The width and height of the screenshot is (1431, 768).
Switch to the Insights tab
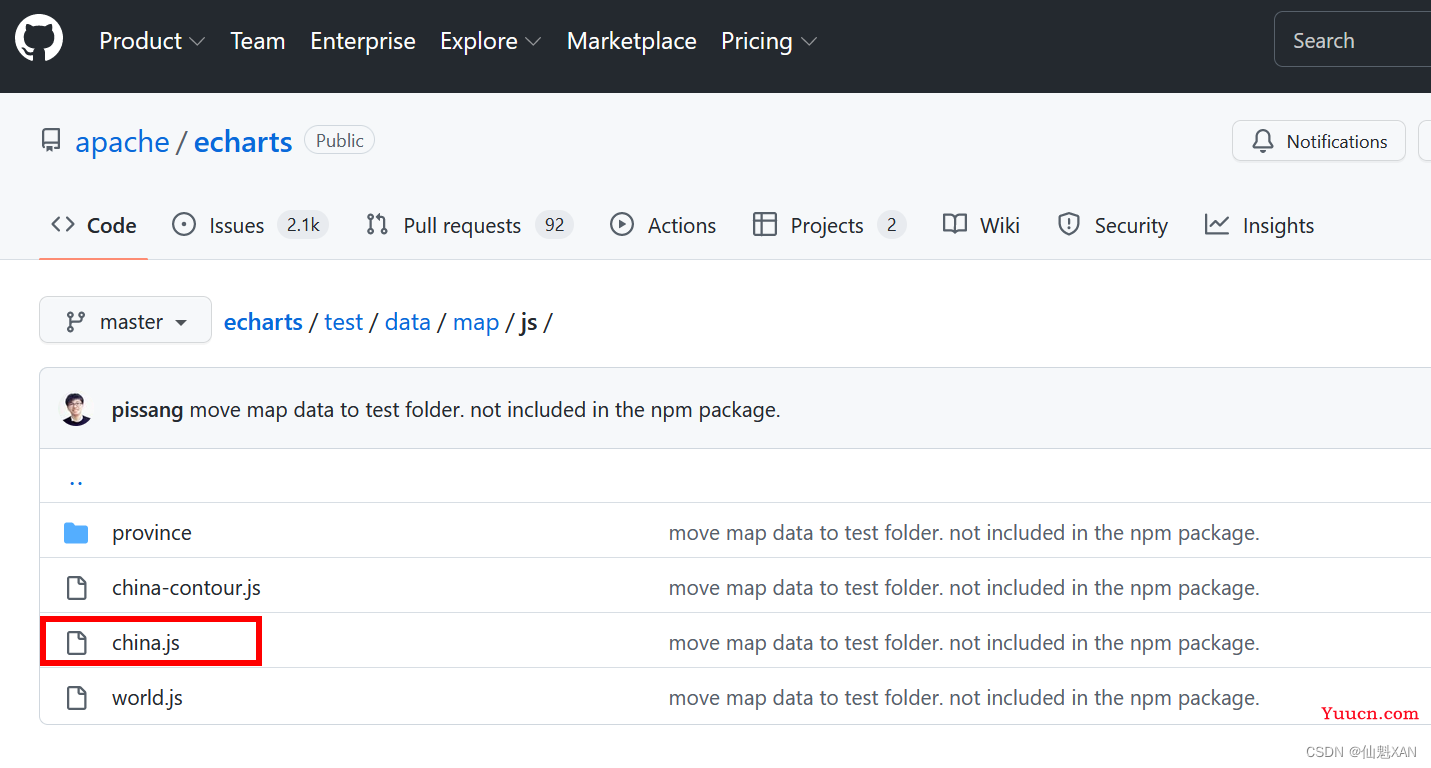coord(1259,226)
